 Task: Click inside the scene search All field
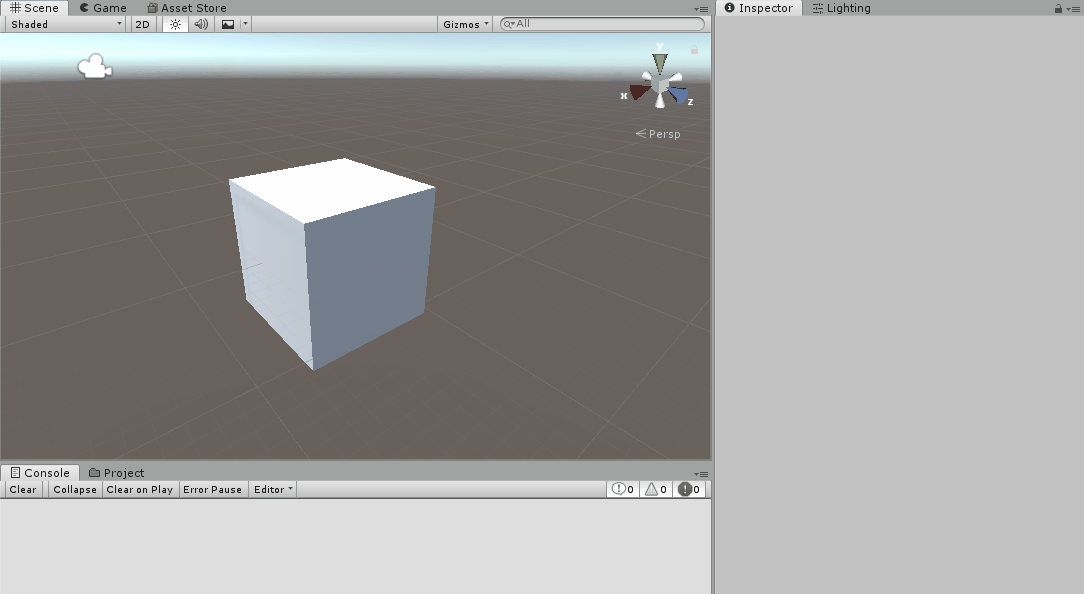point(600,24)
